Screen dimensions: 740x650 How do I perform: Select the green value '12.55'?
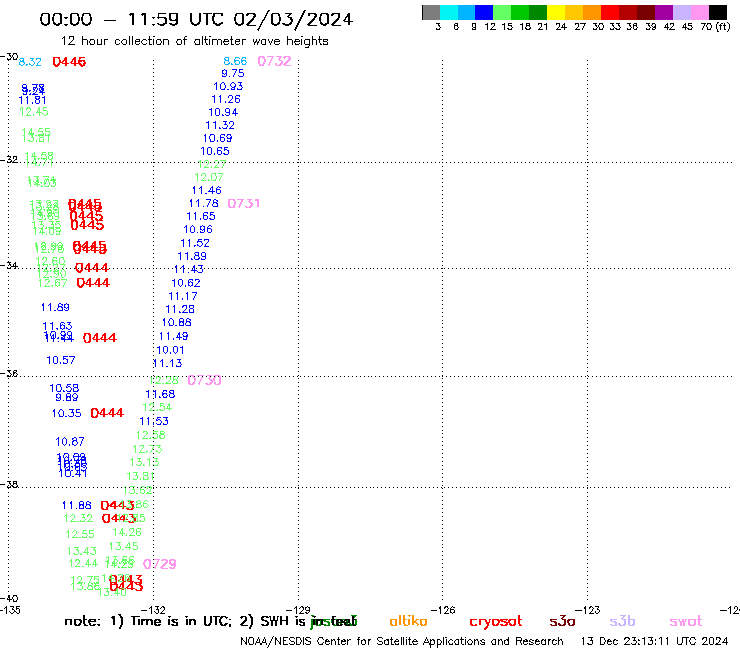tap(80, 534)
